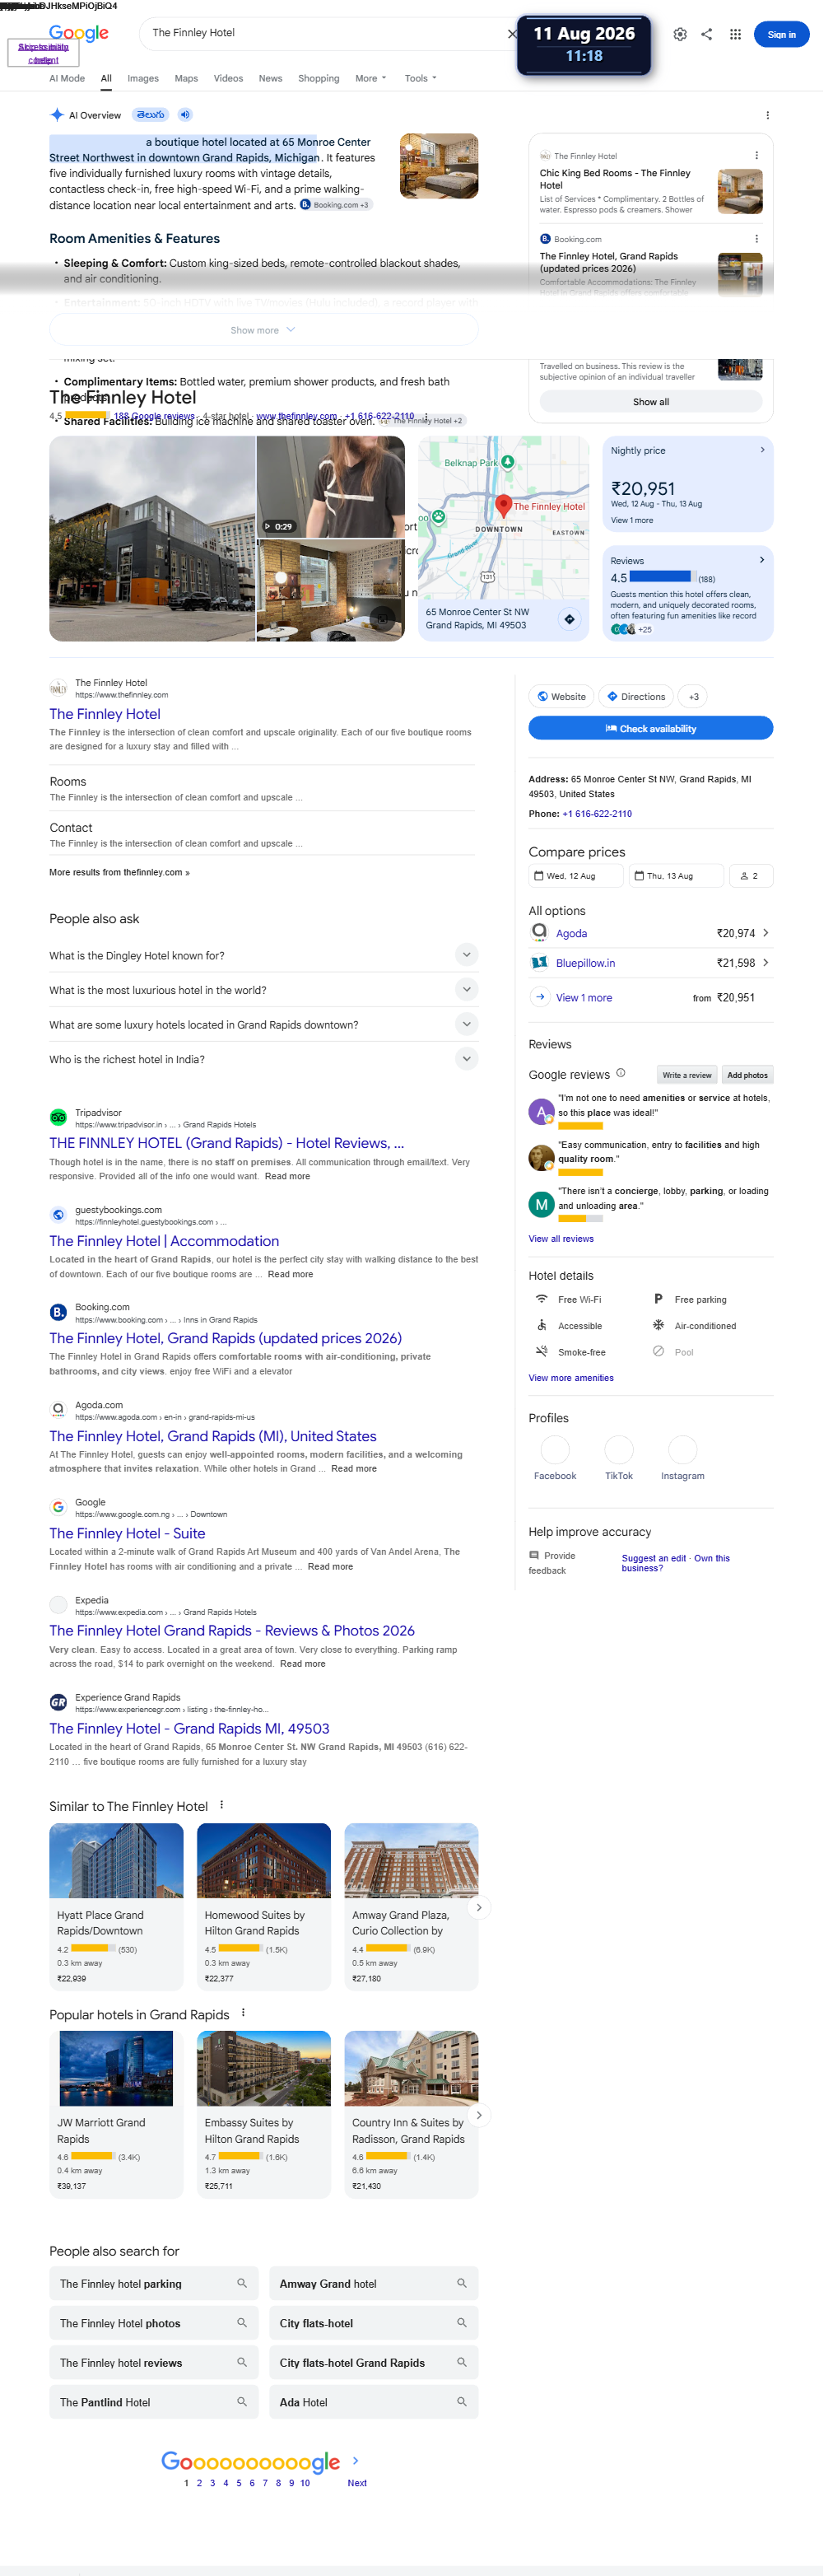This screenshot has width=833, height=2576.
Task: Click View all reviews link
Action: click(x=561, y=1238)
